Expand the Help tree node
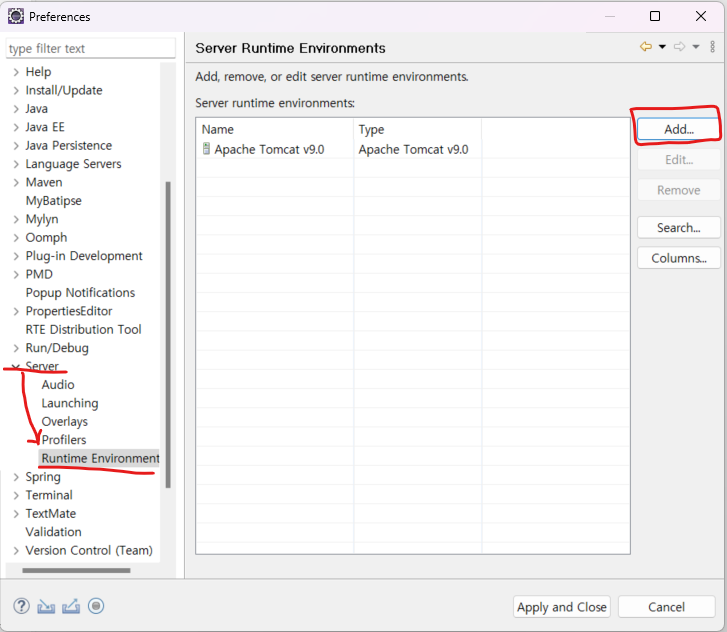This screenshot has height=632, width=727. 16,72
